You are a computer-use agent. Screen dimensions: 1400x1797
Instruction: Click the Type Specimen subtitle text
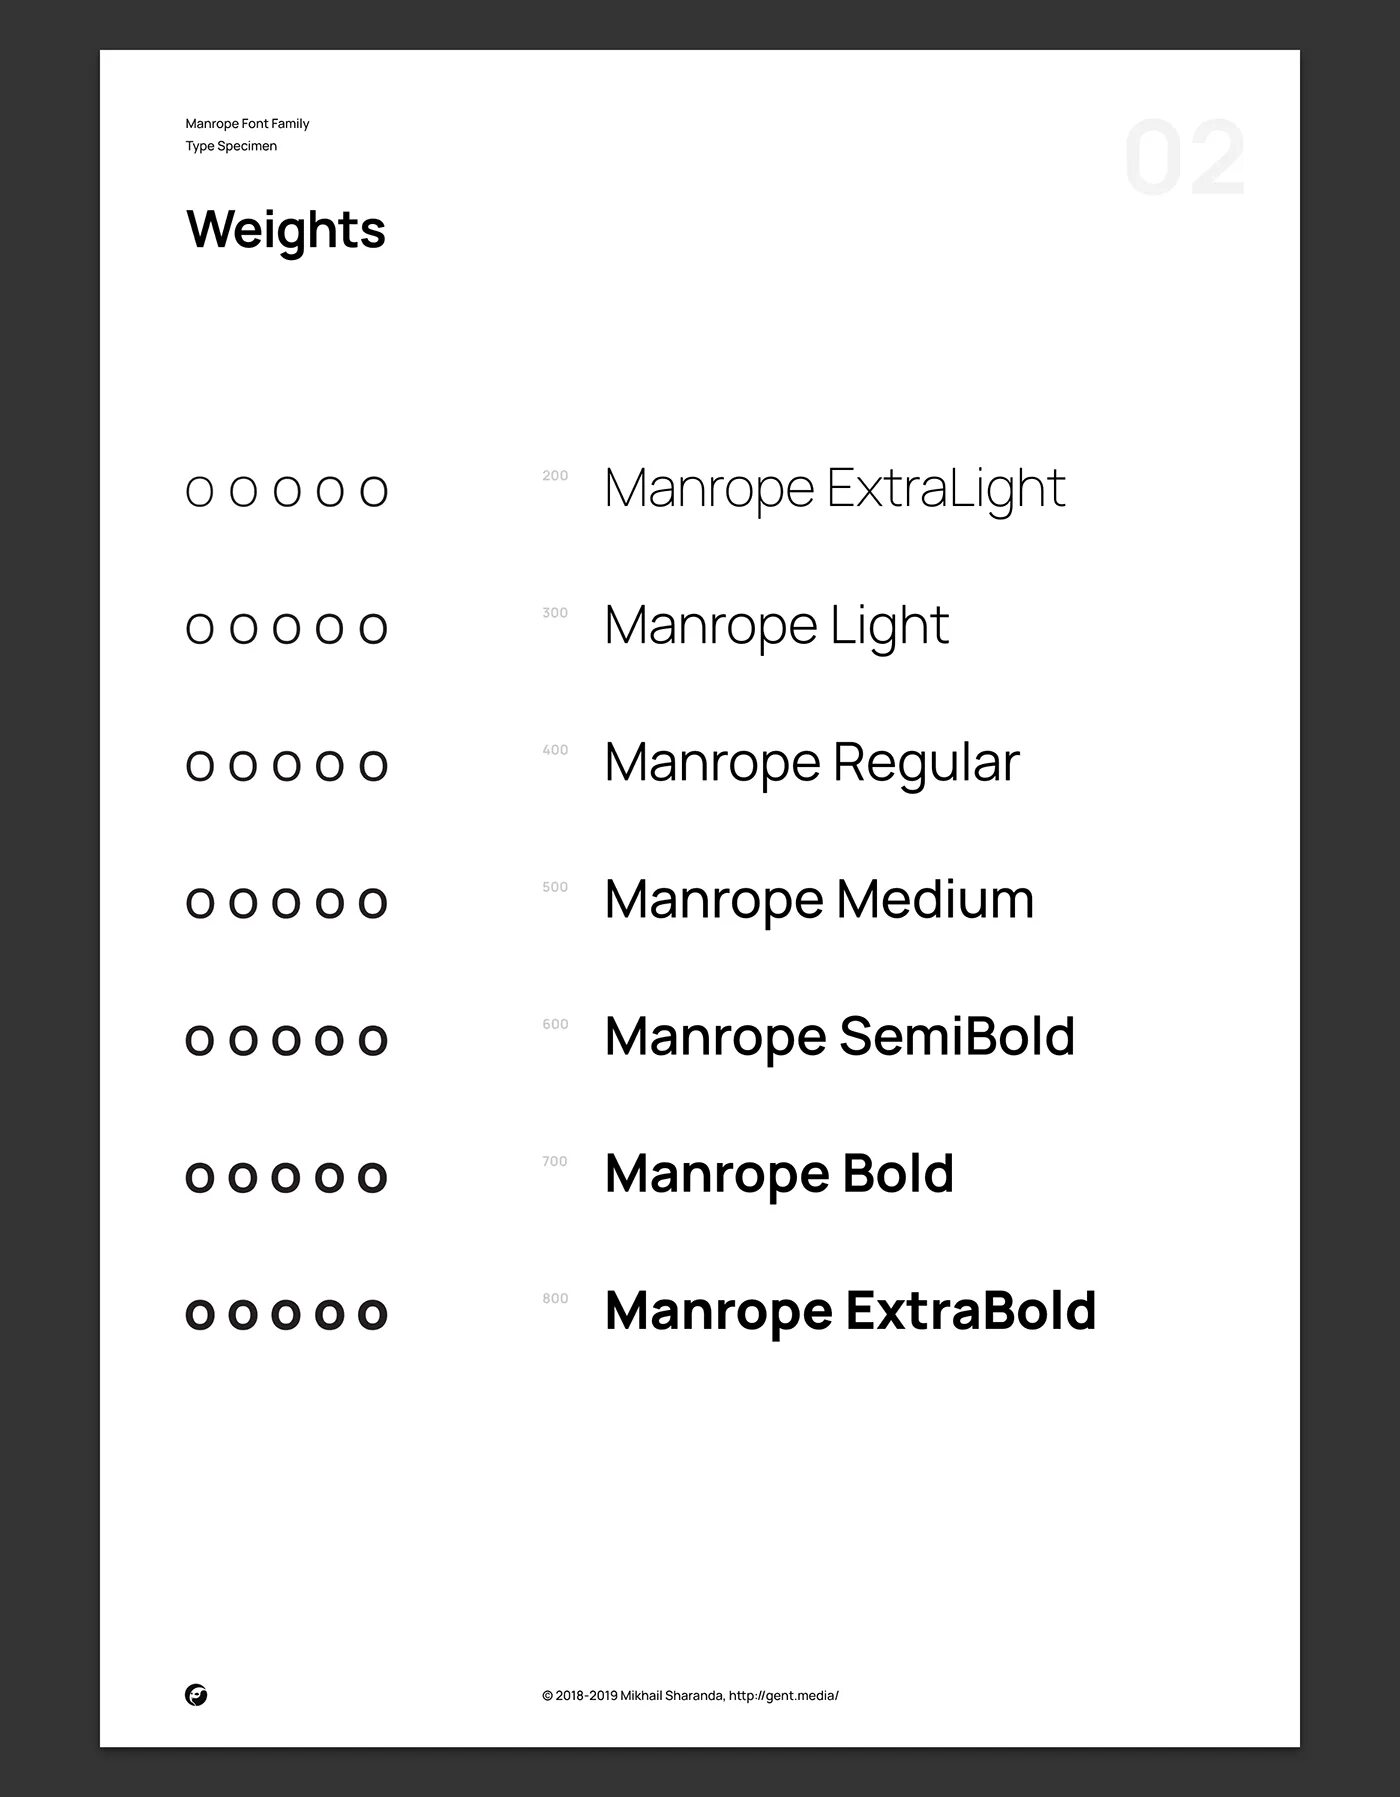(x=231, y=146)
